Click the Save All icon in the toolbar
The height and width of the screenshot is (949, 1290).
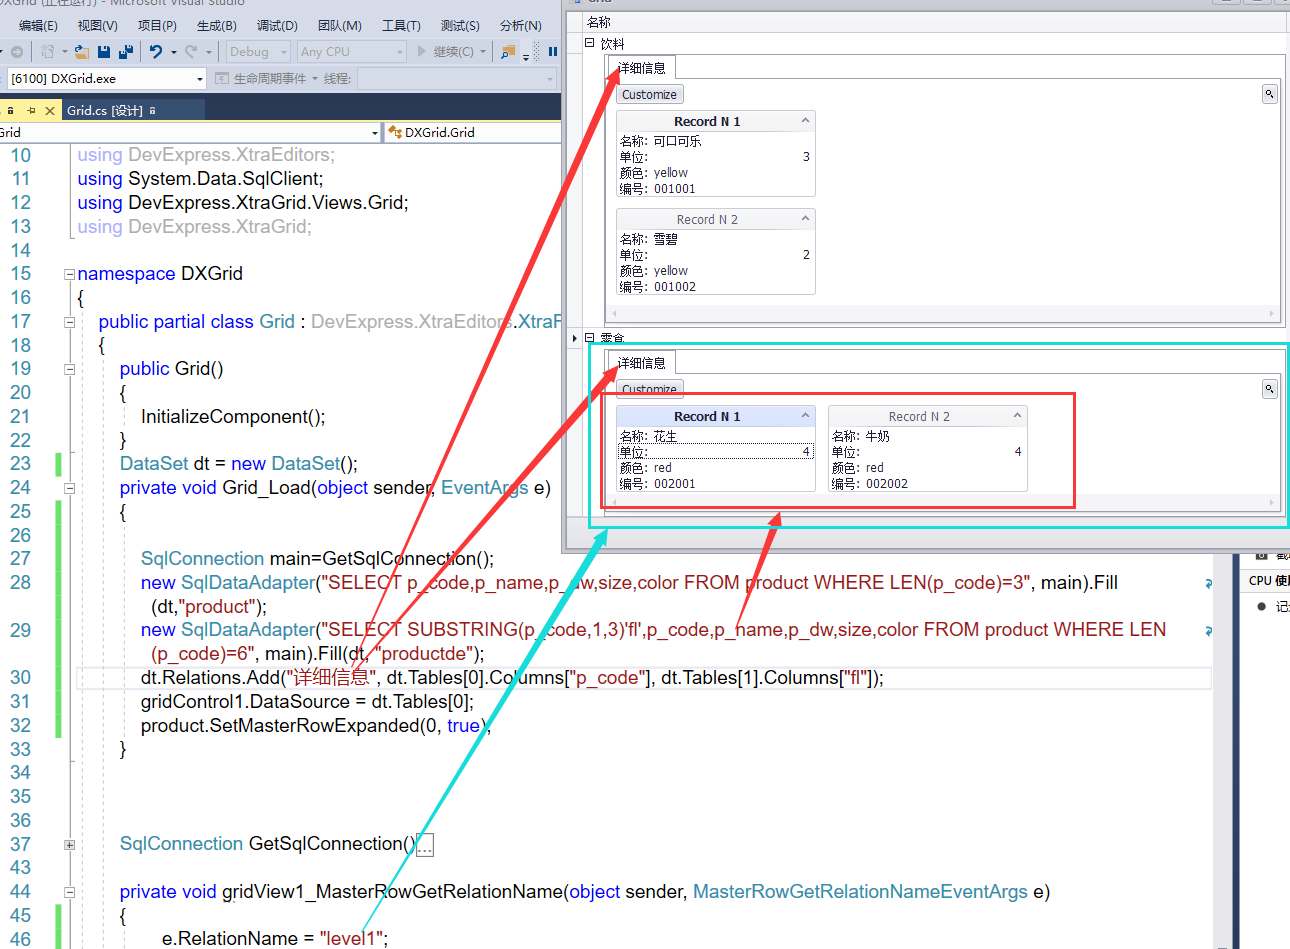click(x=126, y=52)
